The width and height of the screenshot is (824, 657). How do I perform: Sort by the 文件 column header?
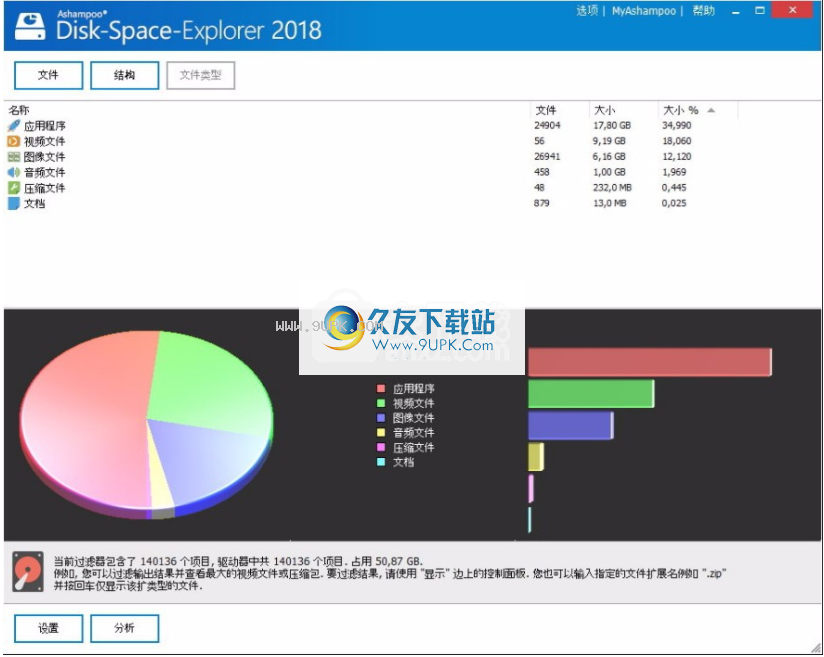[545, 110]
